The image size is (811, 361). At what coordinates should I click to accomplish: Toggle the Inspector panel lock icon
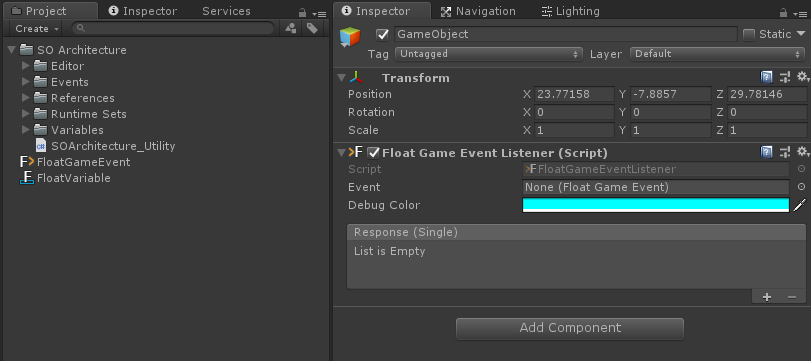pos(784,12)
